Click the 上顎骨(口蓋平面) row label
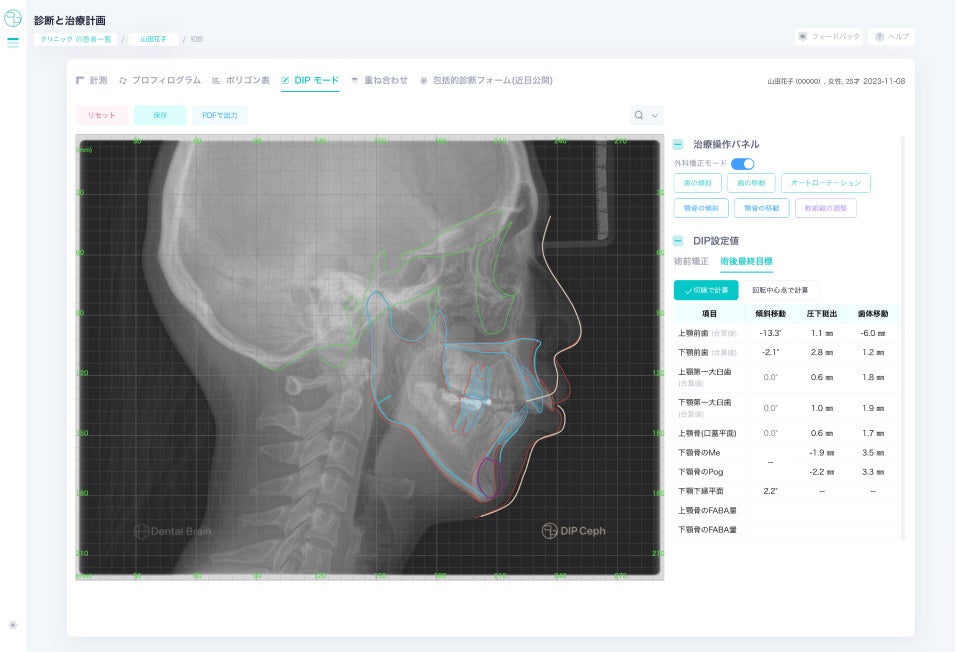The width and height of the screenshot is (956, 652). [x=707, y=434]
